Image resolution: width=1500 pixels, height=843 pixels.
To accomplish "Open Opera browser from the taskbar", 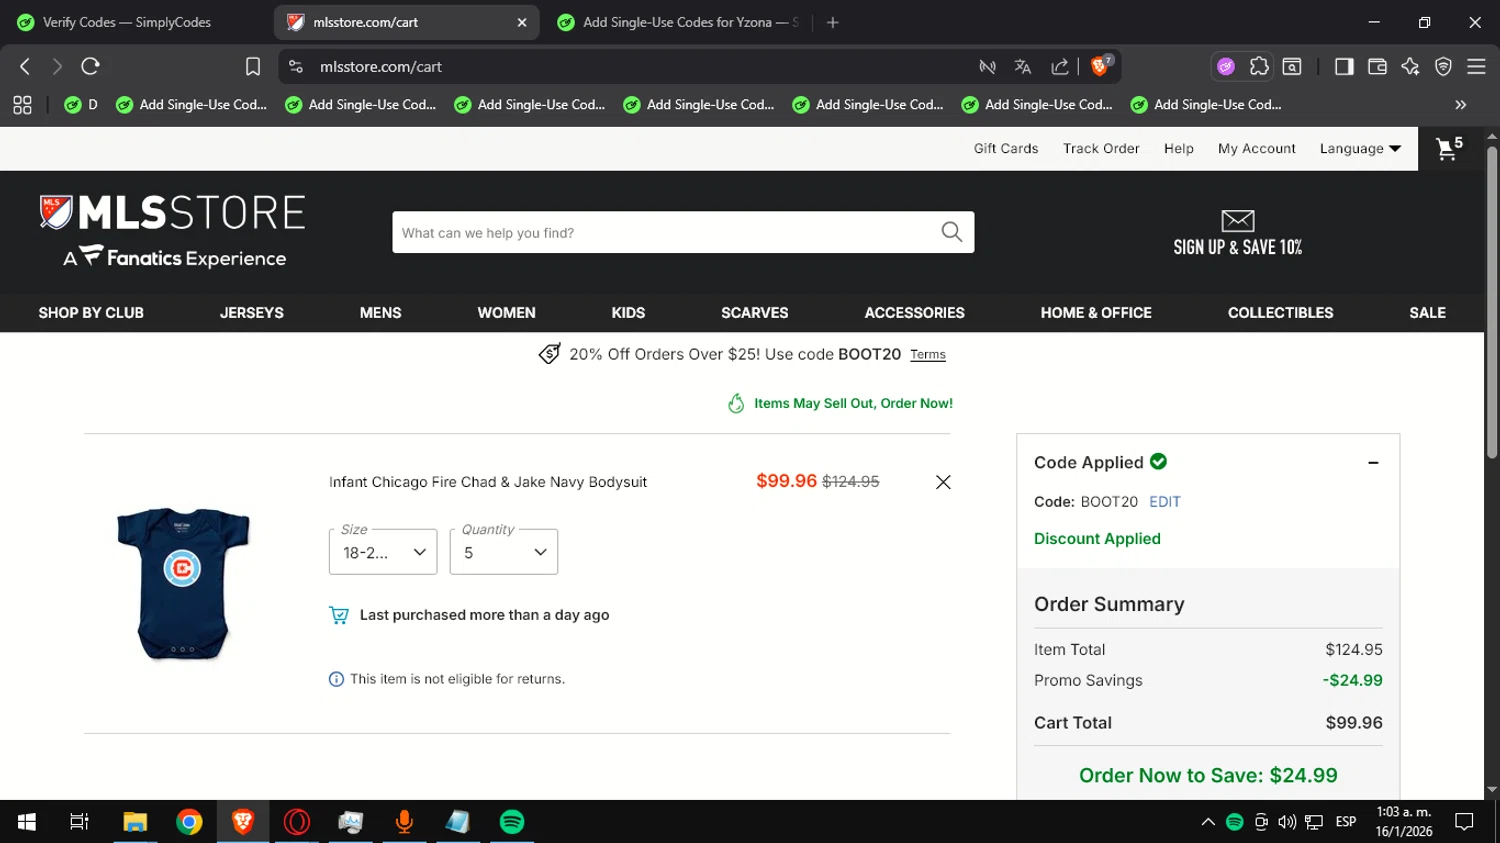I will pos(297,822).
